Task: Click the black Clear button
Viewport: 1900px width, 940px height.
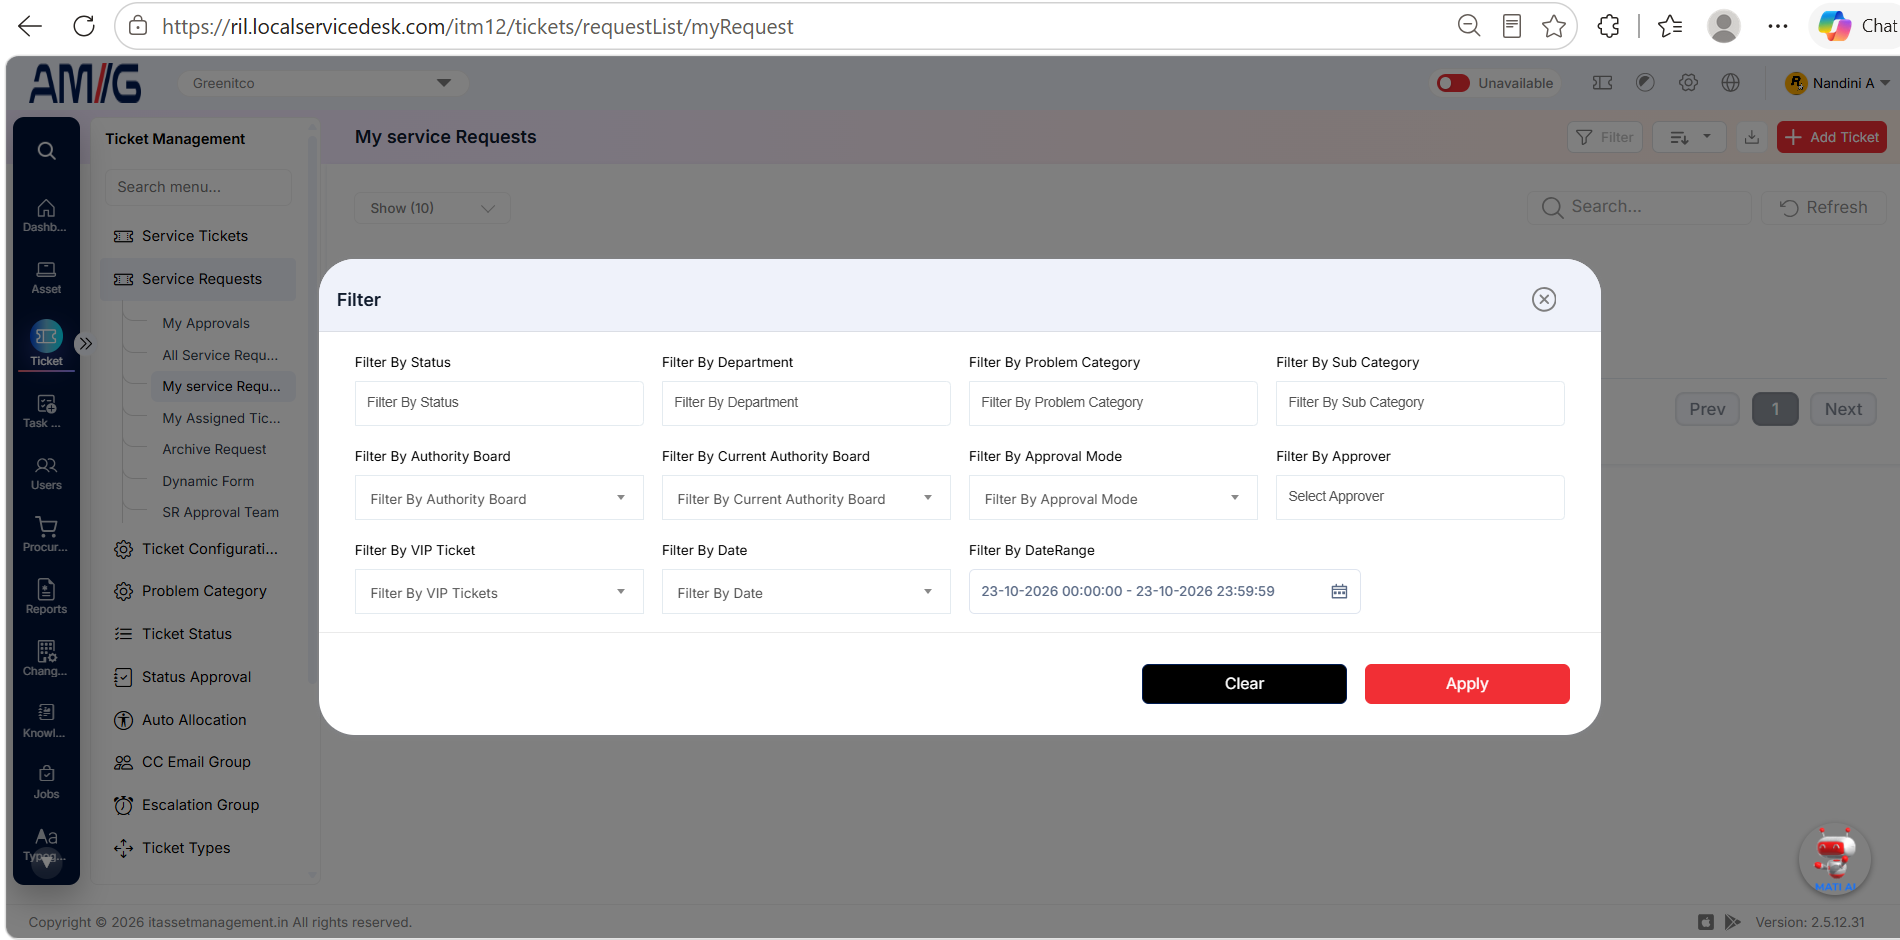Action: [x=1244, y=684]
